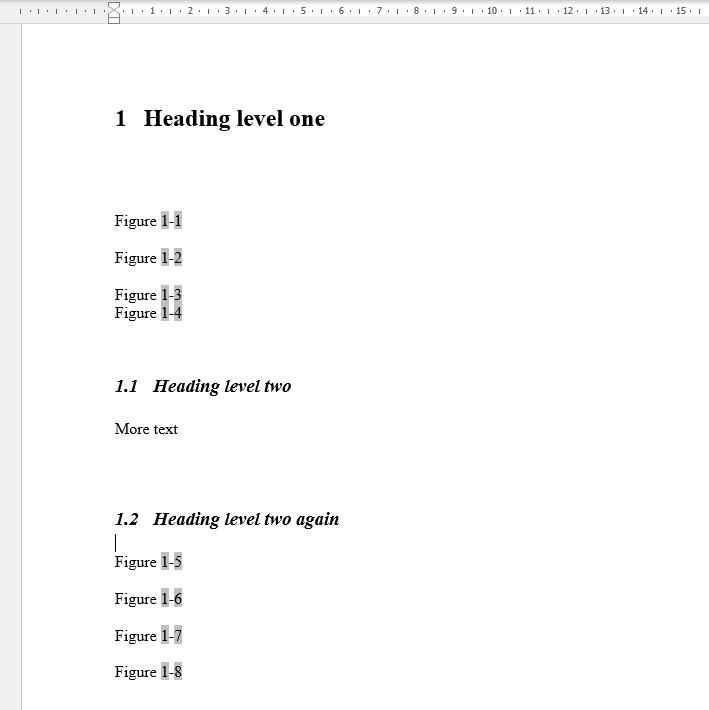Click the first-line indent marker on the ruler
The image size is (709, 710).
pyautogui.click(x=114, y=6)
